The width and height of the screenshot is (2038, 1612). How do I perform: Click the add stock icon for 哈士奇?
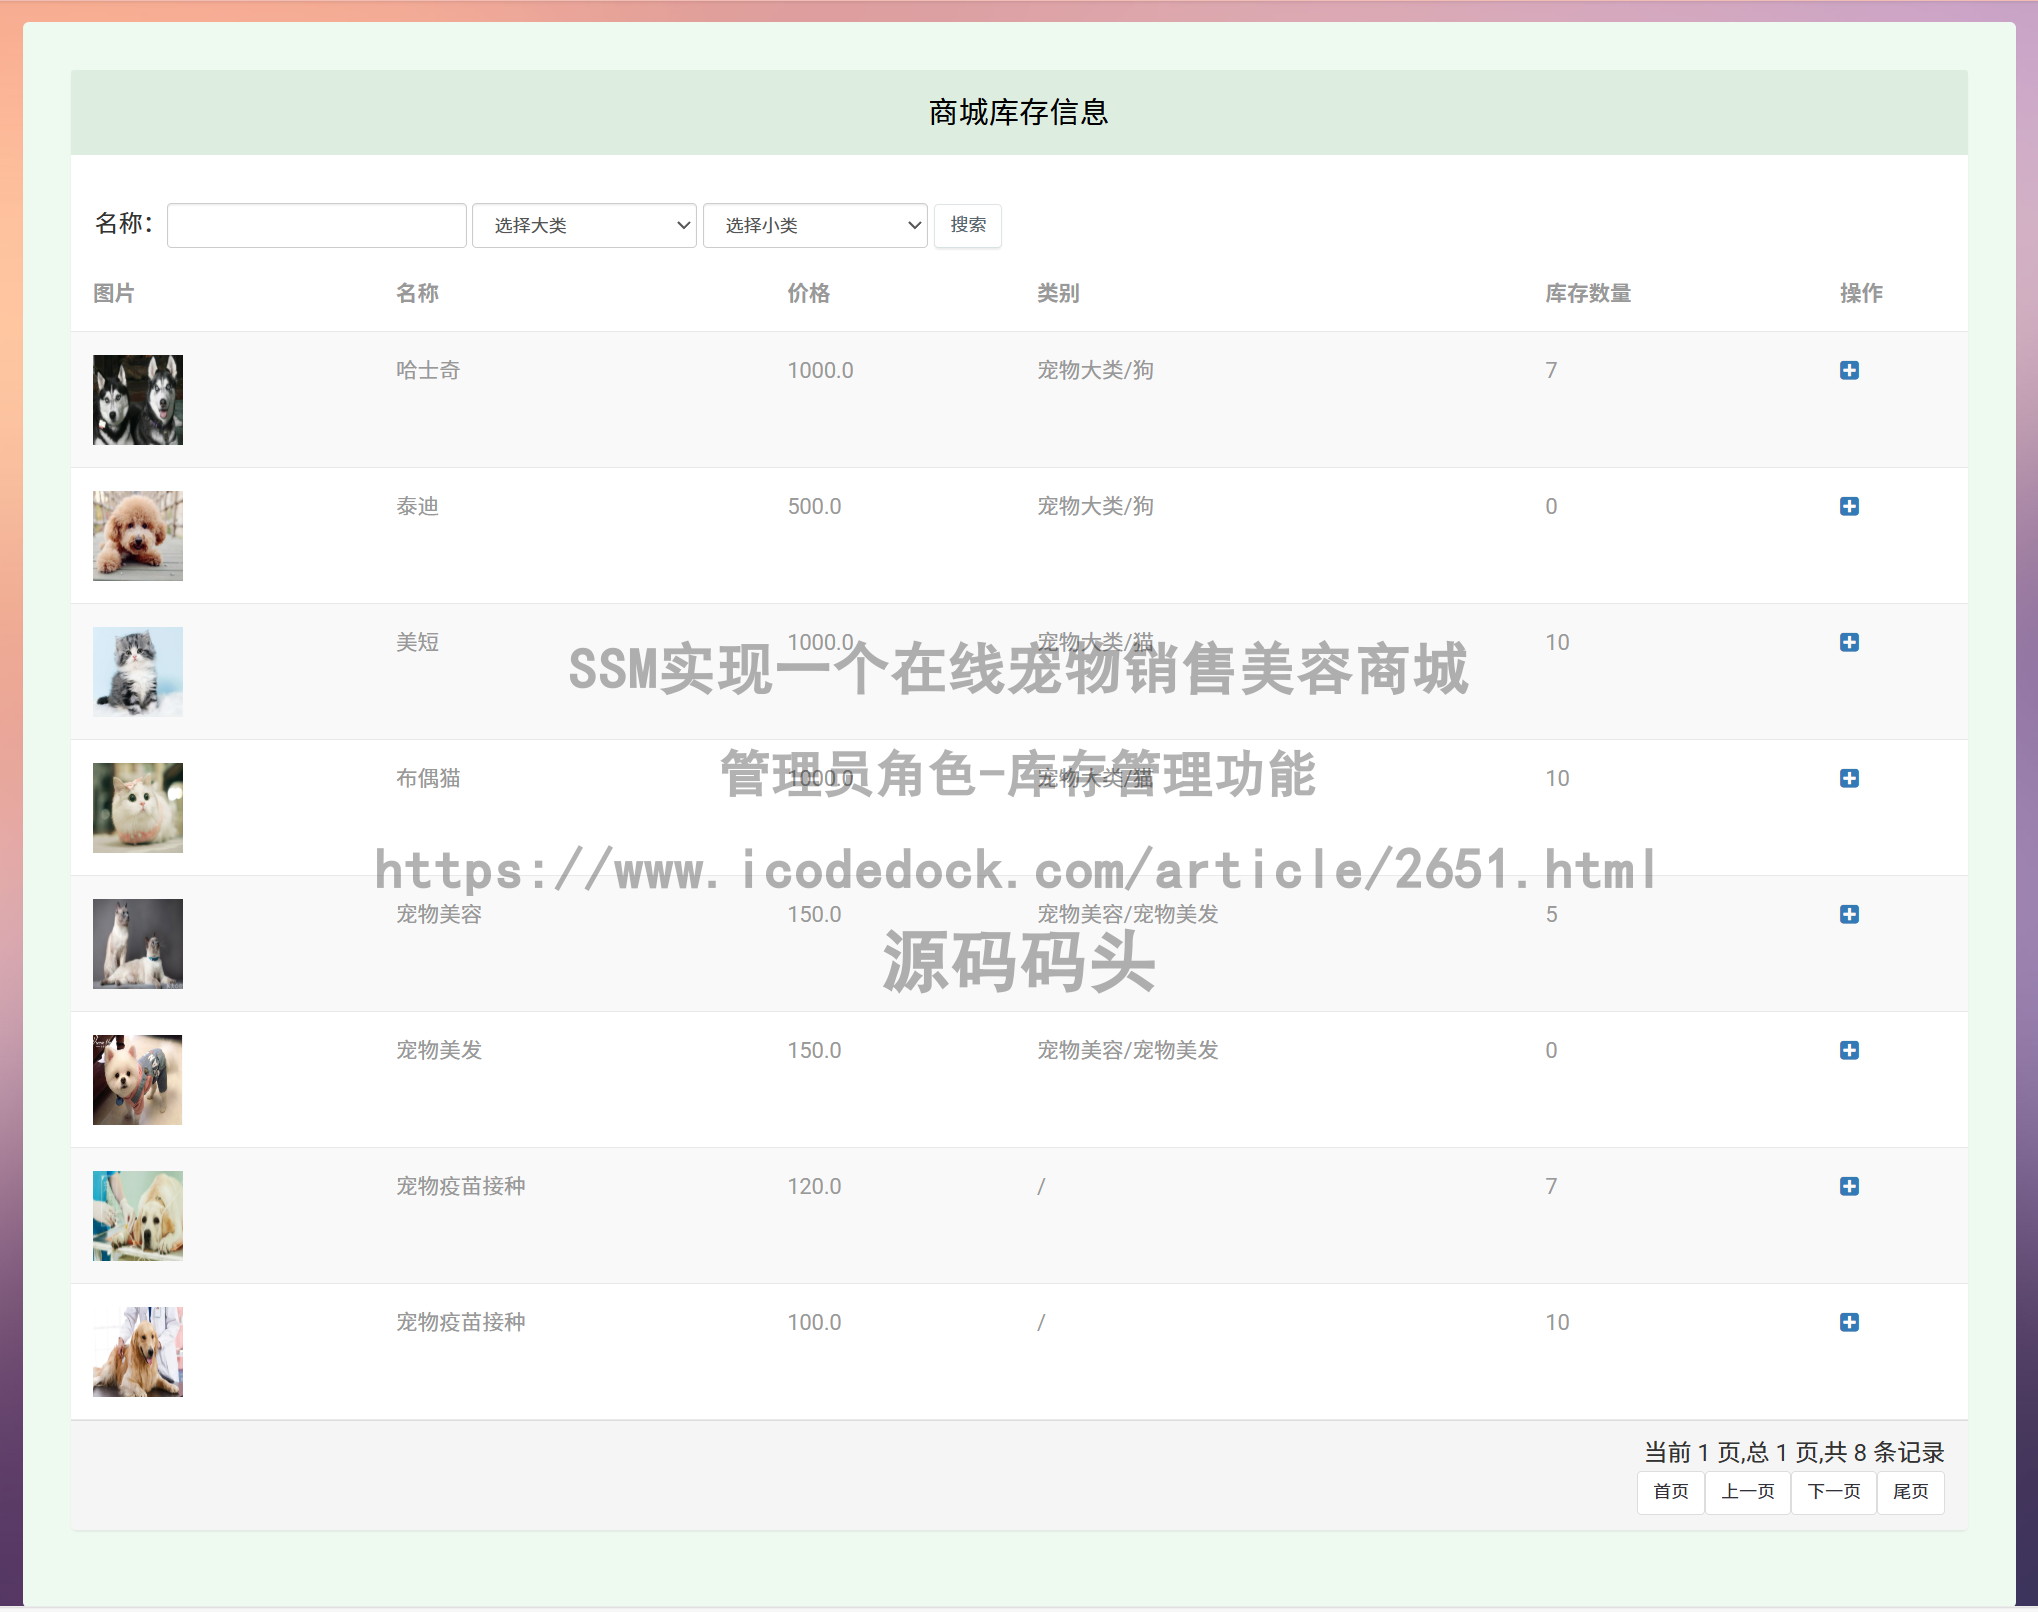1850,370
